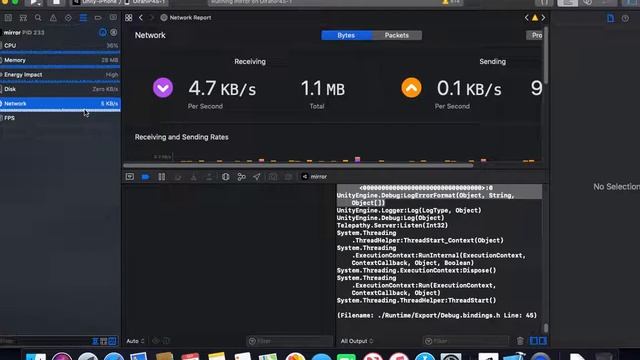Jump to previous issue arrow
The image size is (640, 360).
(x=527, y=18)
